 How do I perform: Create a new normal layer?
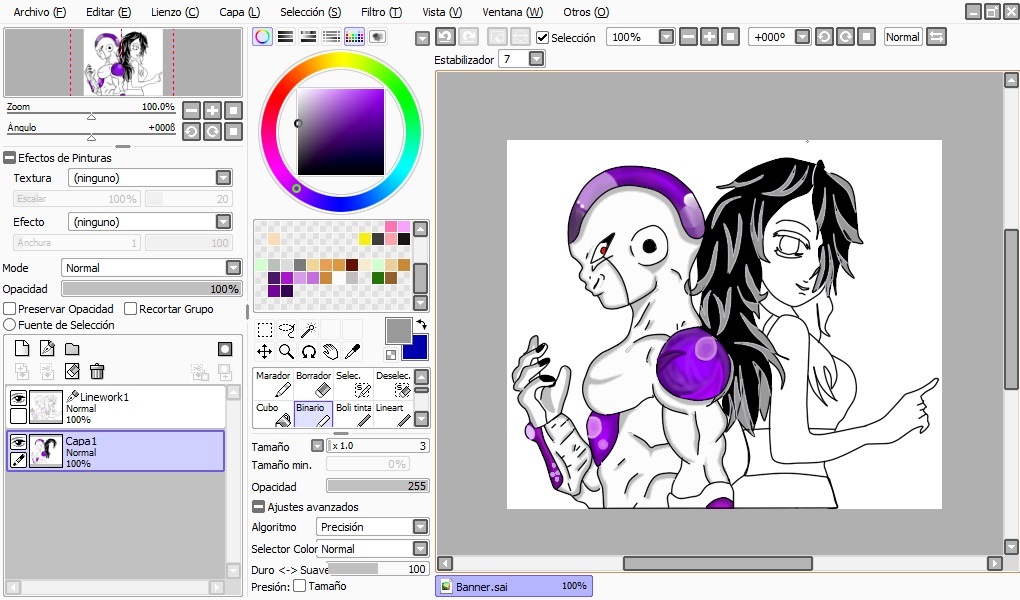click(x=22, y=348)
